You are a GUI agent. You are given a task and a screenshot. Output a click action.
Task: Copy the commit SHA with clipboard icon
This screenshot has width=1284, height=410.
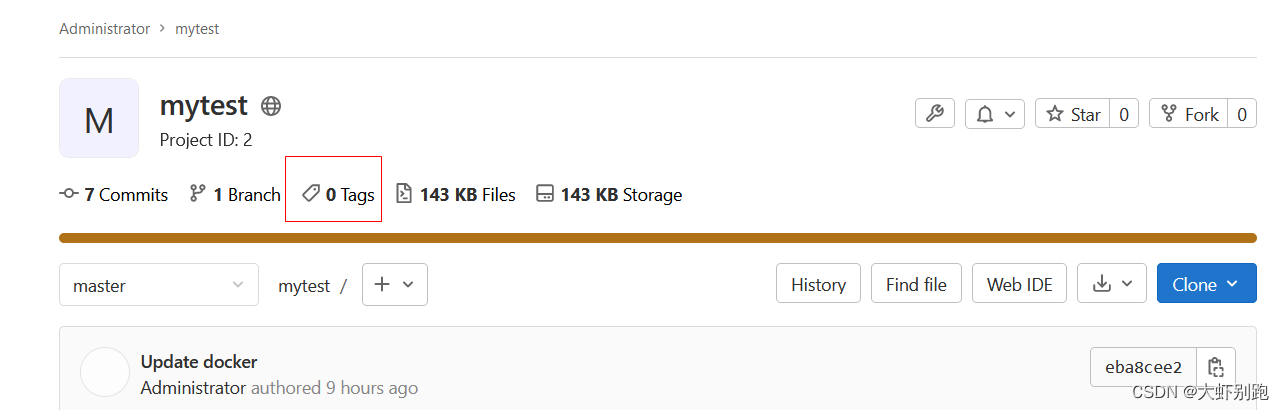tap(1215, 367)
